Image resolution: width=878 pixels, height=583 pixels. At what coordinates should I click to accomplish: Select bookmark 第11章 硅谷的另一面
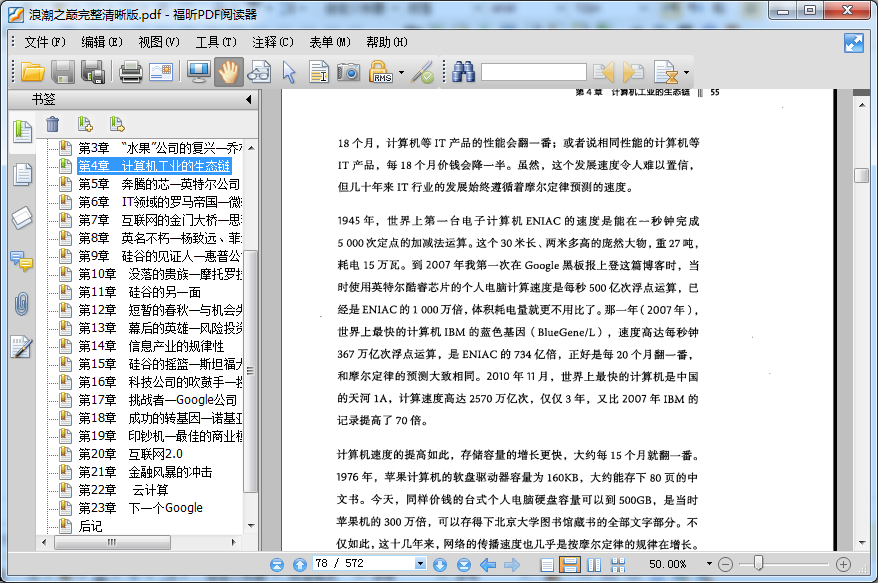coord(139,292)
